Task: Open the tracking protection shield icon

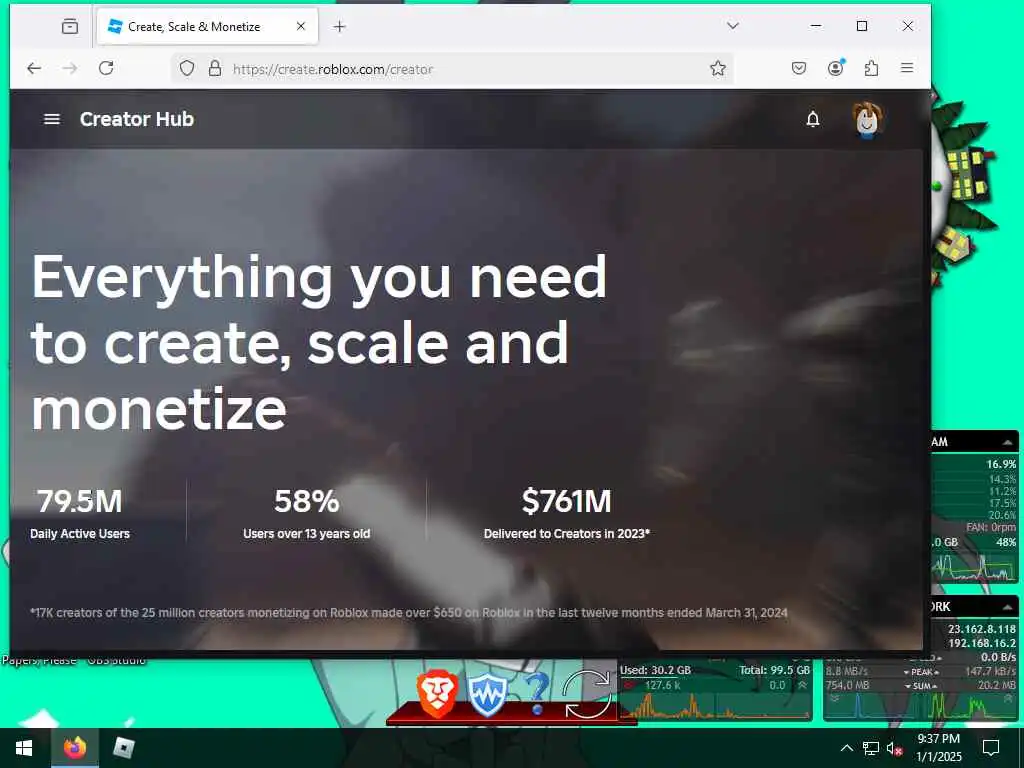Action: point(187,69)
